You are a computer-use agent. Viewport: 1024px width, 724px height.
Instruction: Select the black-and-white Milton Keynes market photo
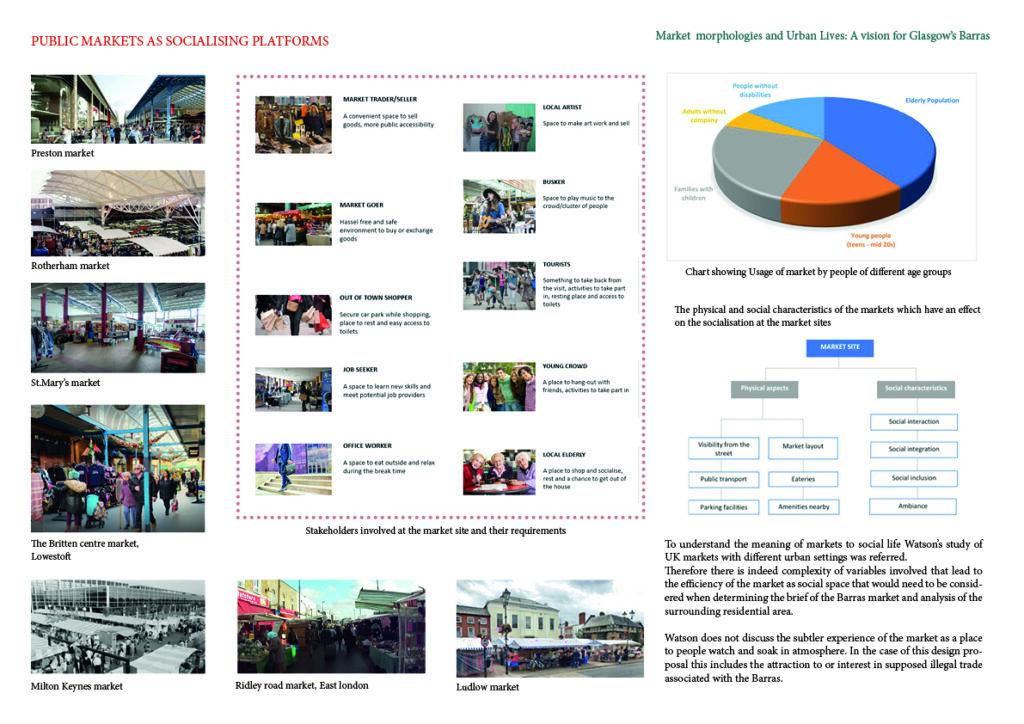pos(118,627)
